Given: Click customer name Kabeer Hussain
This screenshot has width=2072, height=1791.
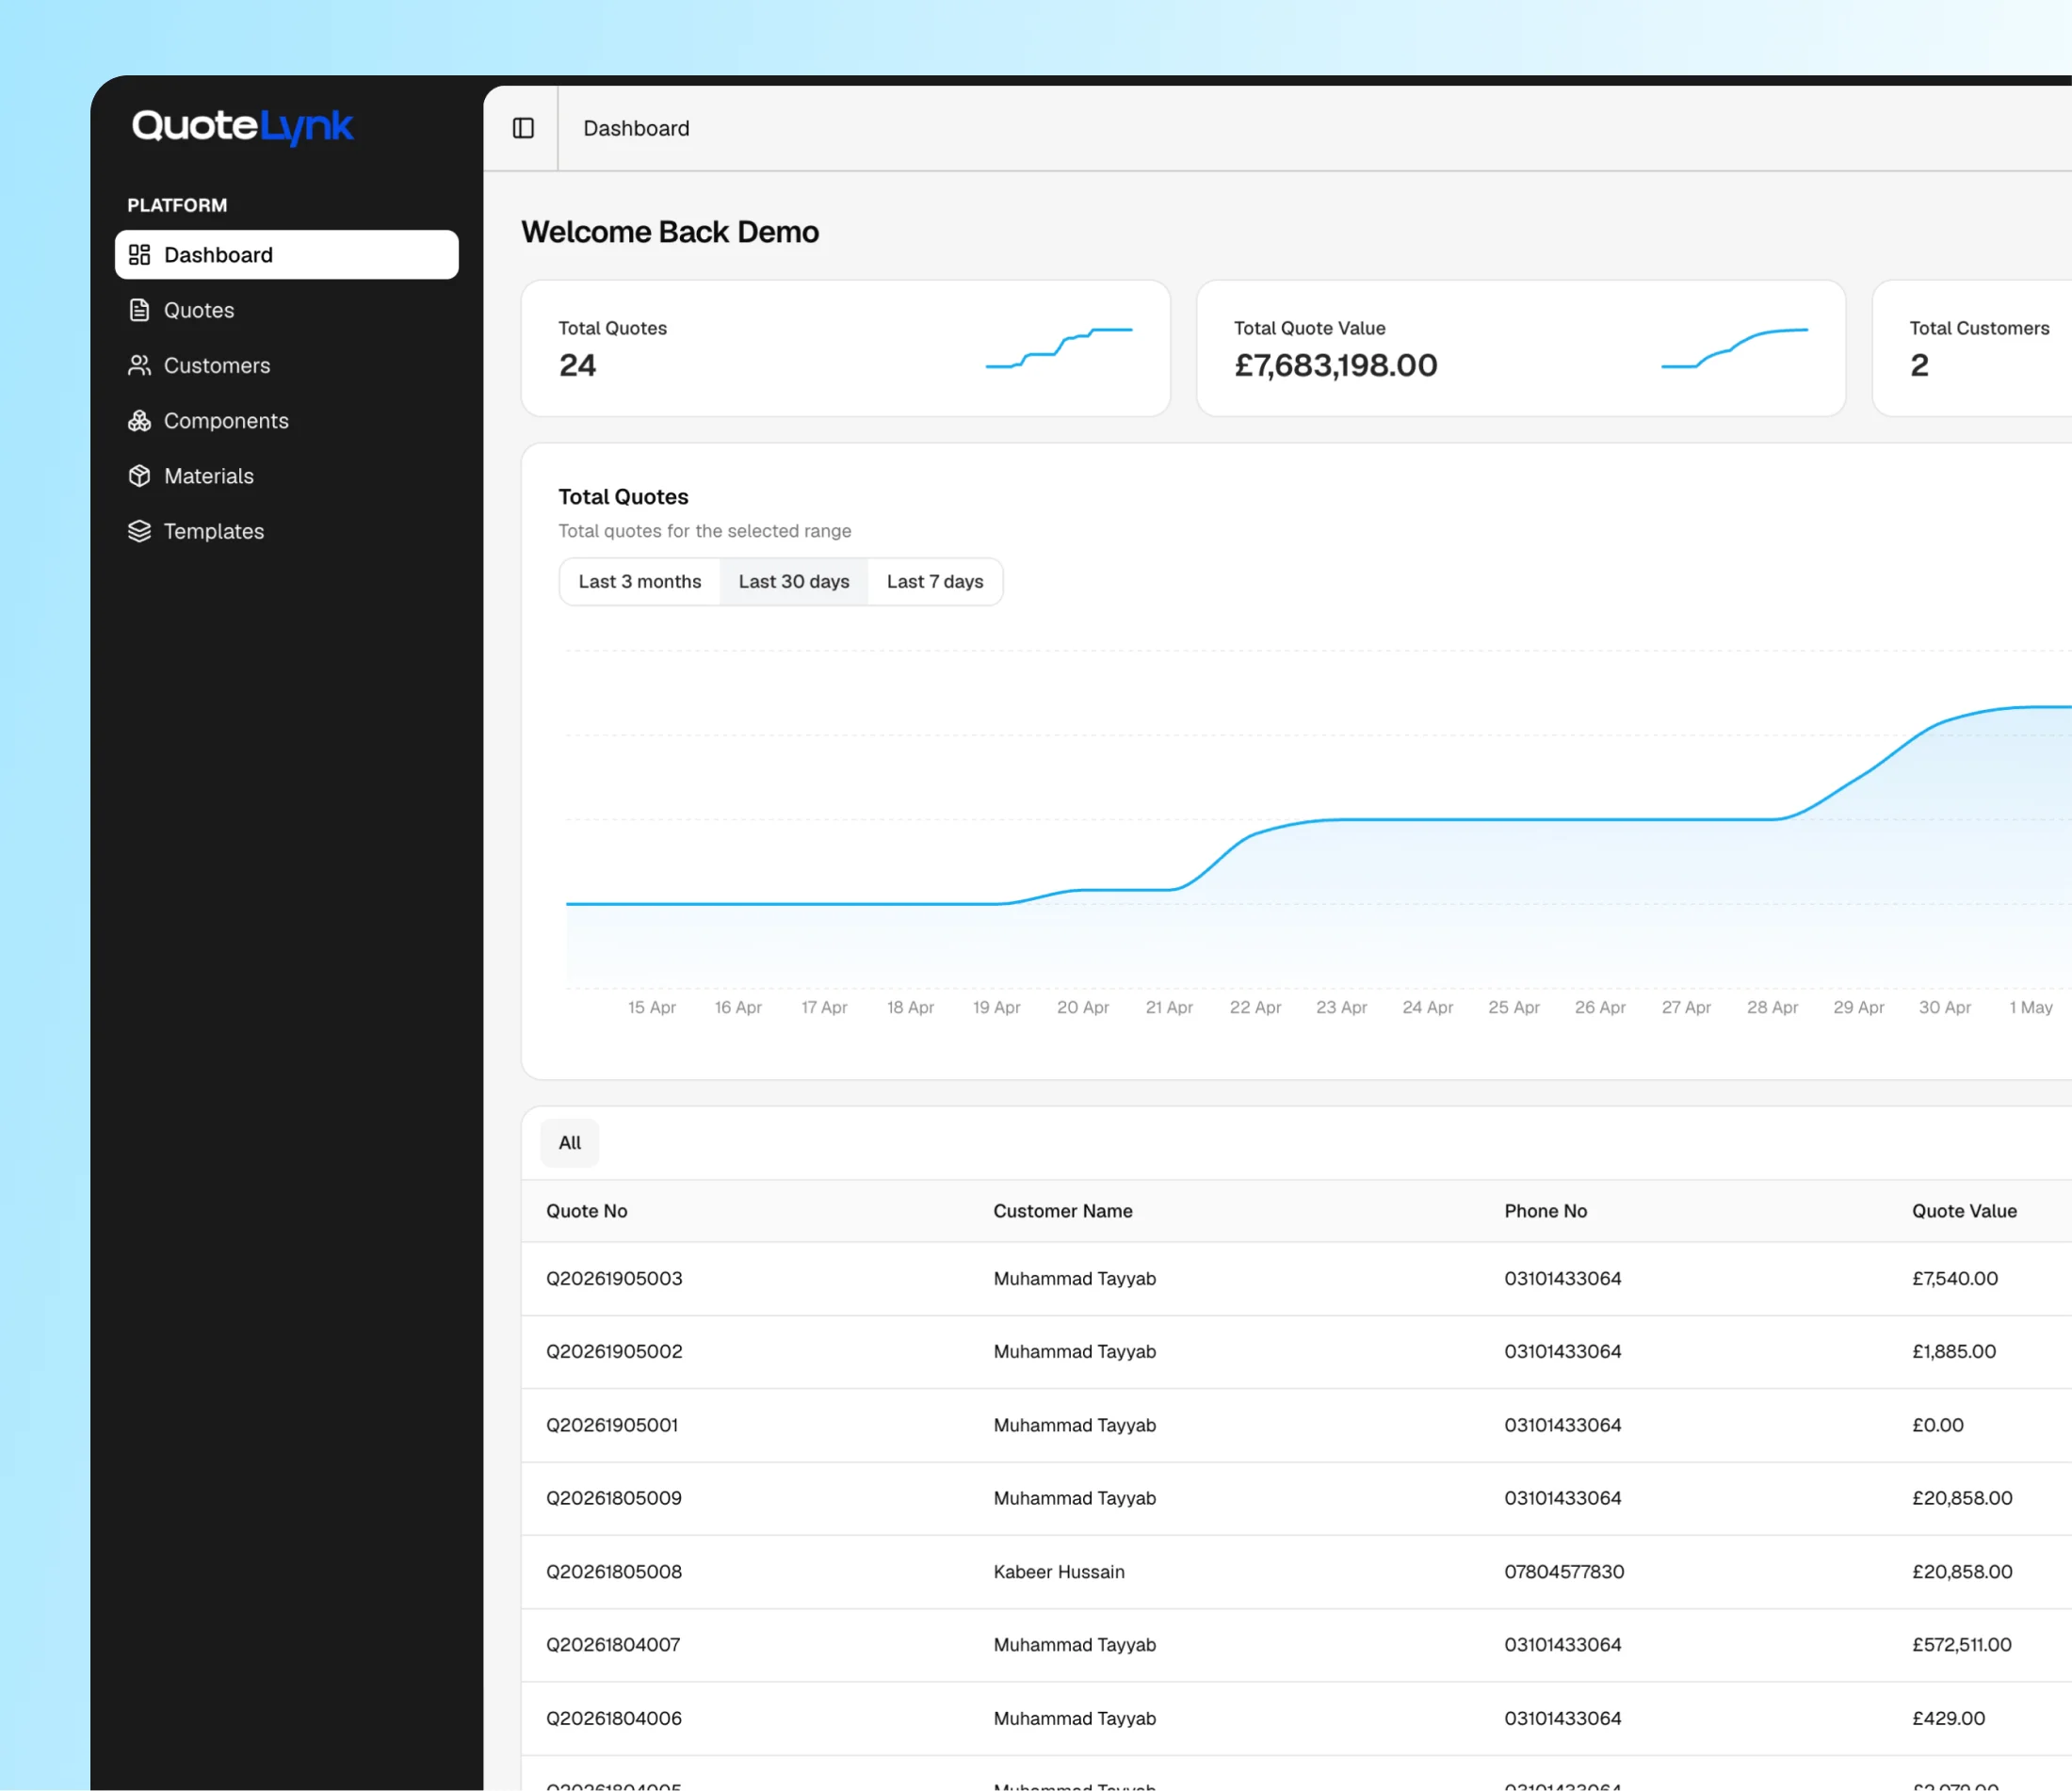Looking at the screenshot, I should [1059, 1572].
